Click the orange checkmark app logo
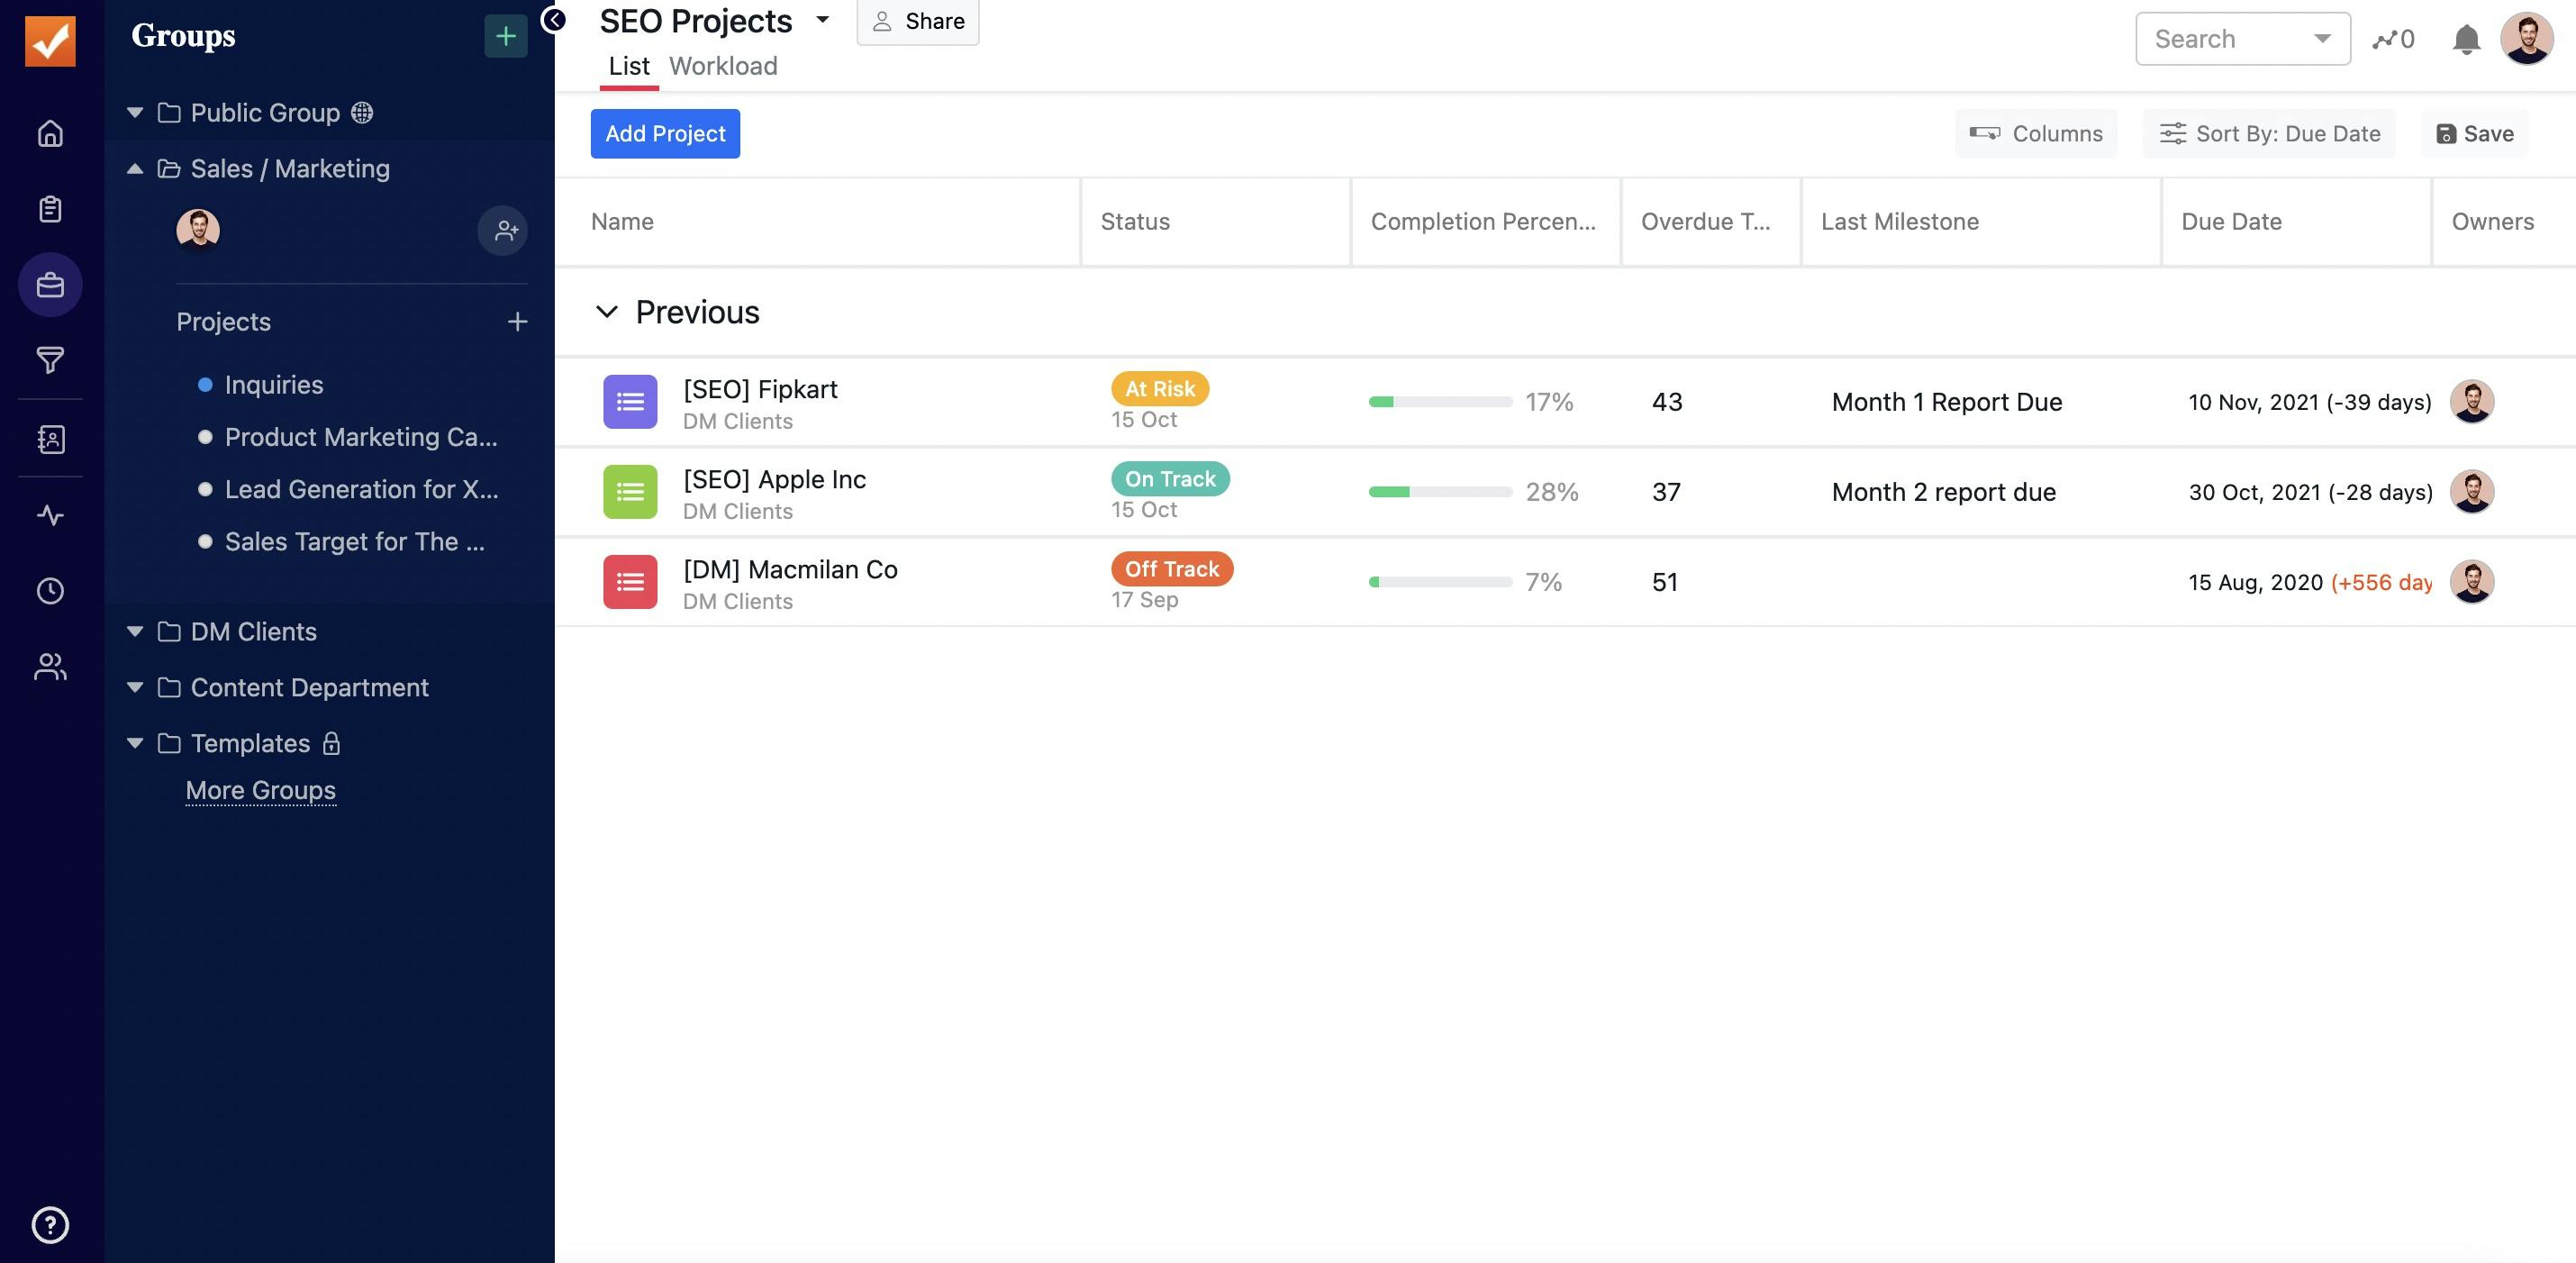The image size is (2576, 1263). tap(50, 41)
